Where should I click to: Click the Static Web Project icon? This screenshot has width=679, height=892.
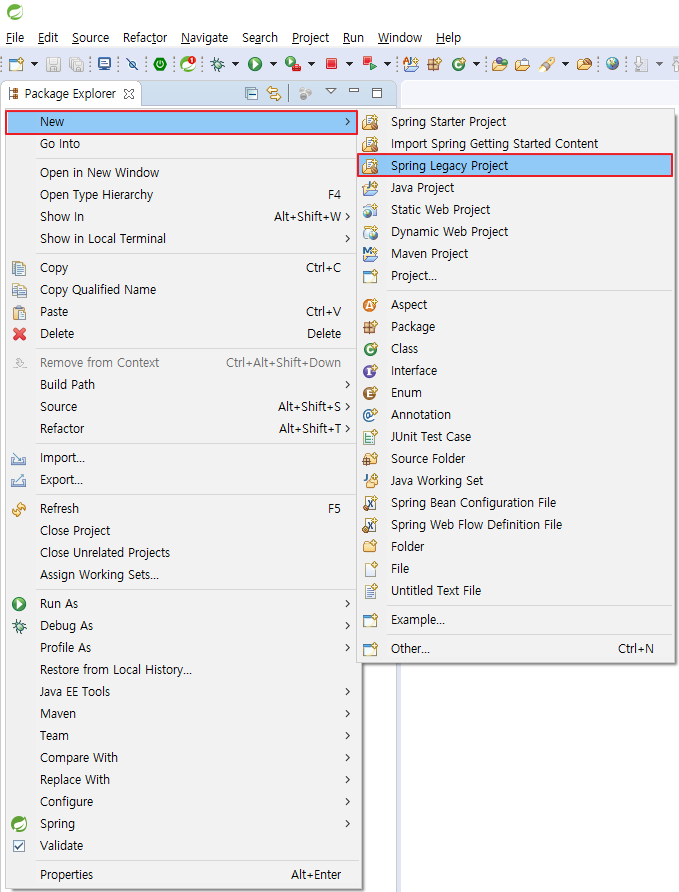[x=370, y=210]
